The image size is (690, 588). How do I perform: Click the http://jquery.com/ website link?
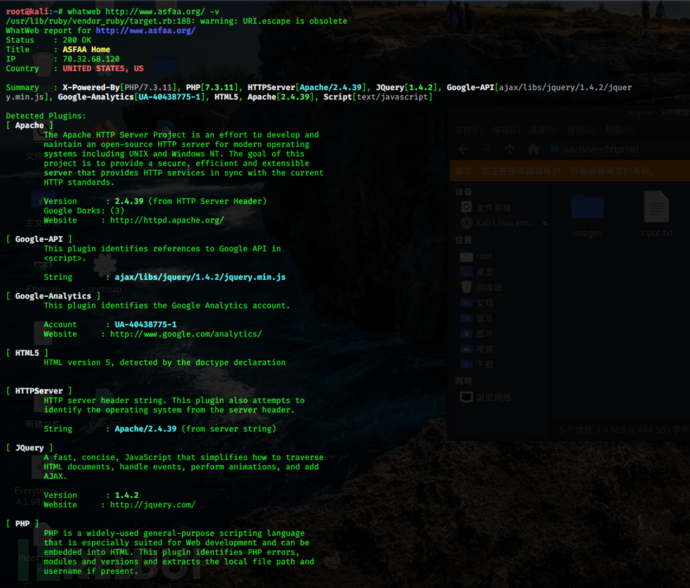point(153,505)
